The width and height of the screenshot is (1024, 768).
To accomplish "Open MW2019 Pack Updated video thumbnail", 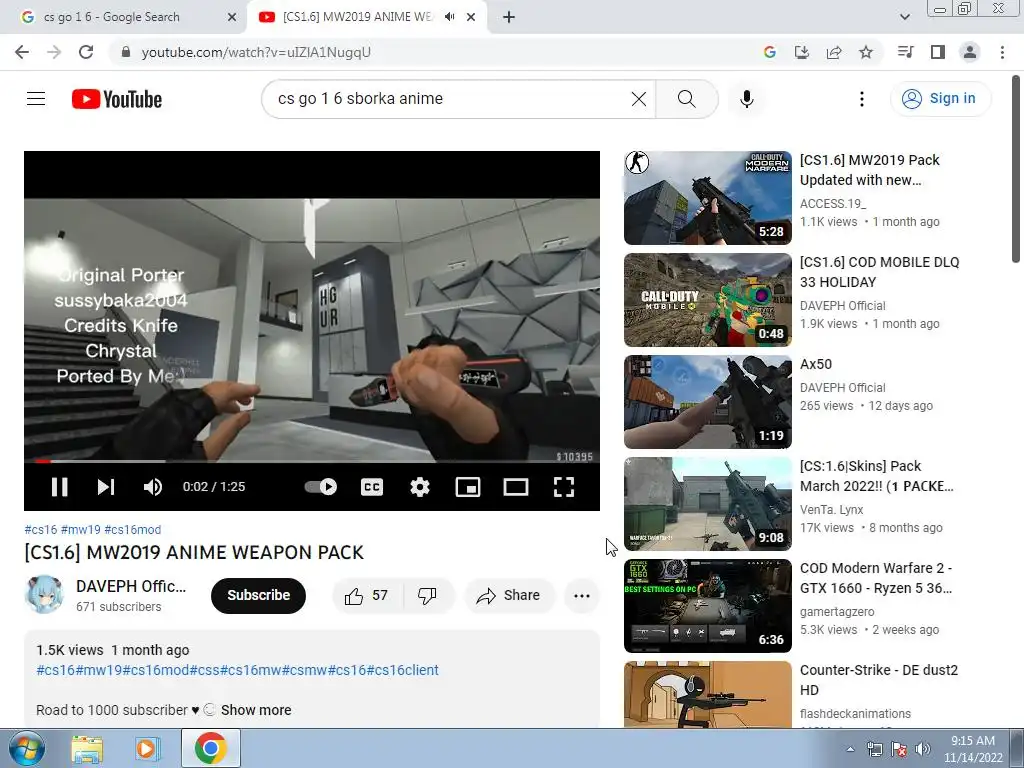I will coord(708,198).
